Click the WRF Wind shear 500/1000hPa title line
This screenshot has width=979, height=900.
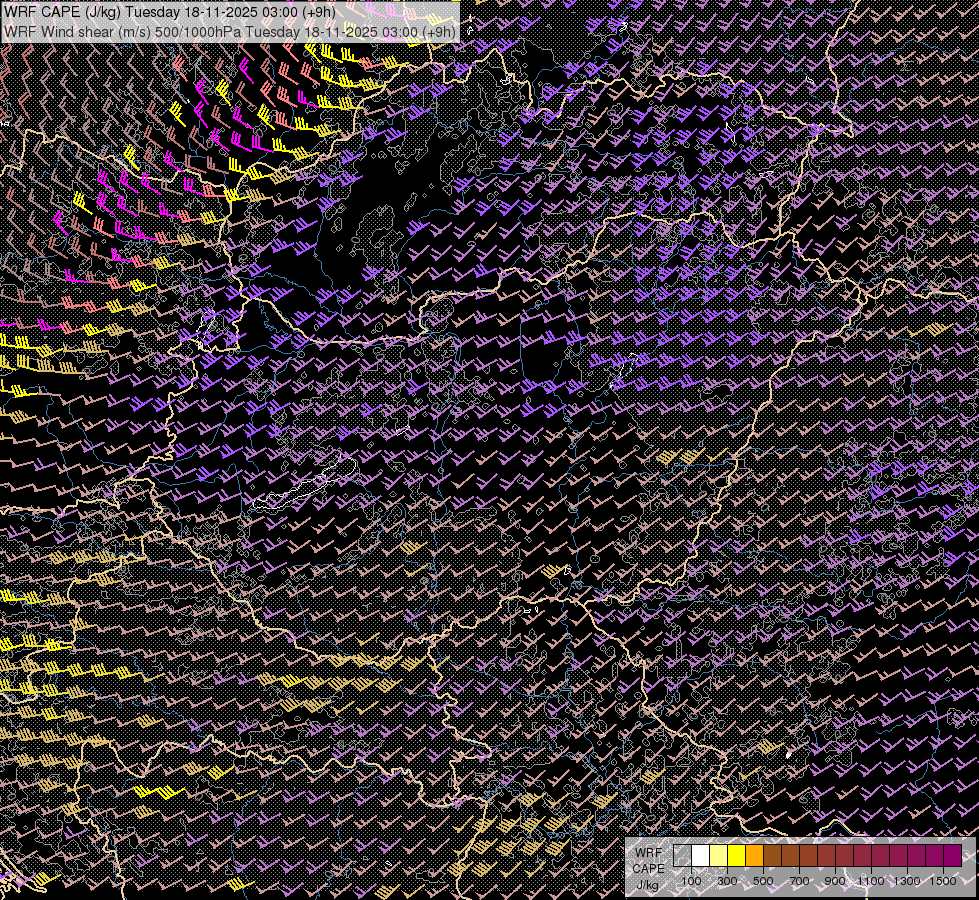[230, 32]
